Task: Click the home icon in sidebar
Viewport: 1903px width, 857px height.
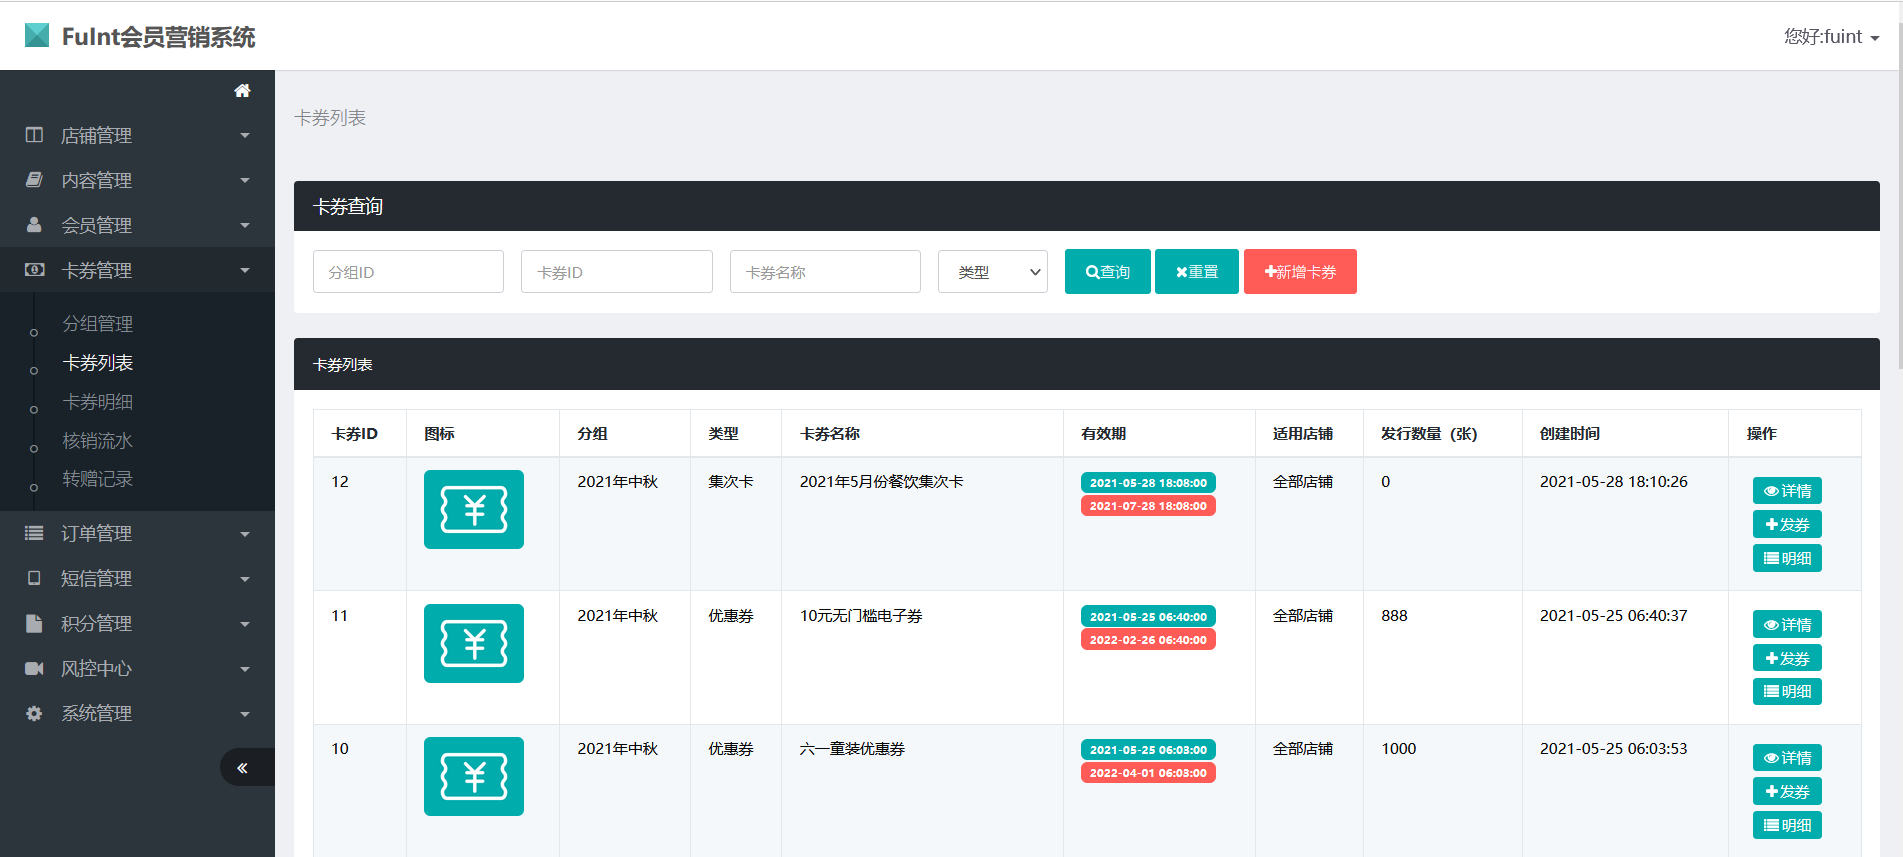Action: pos(242,91)
